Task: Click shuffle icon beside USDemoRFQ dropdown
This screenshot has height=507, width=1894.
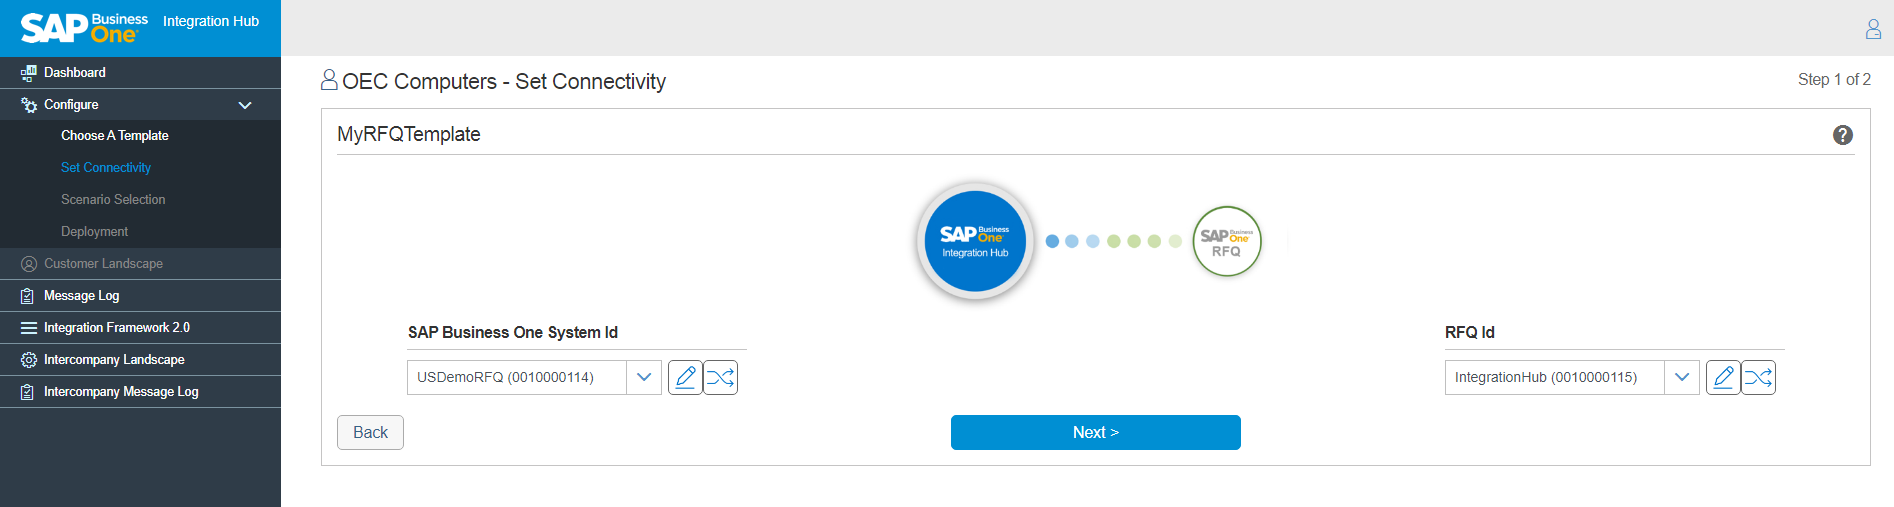Action: click(720, 377)
